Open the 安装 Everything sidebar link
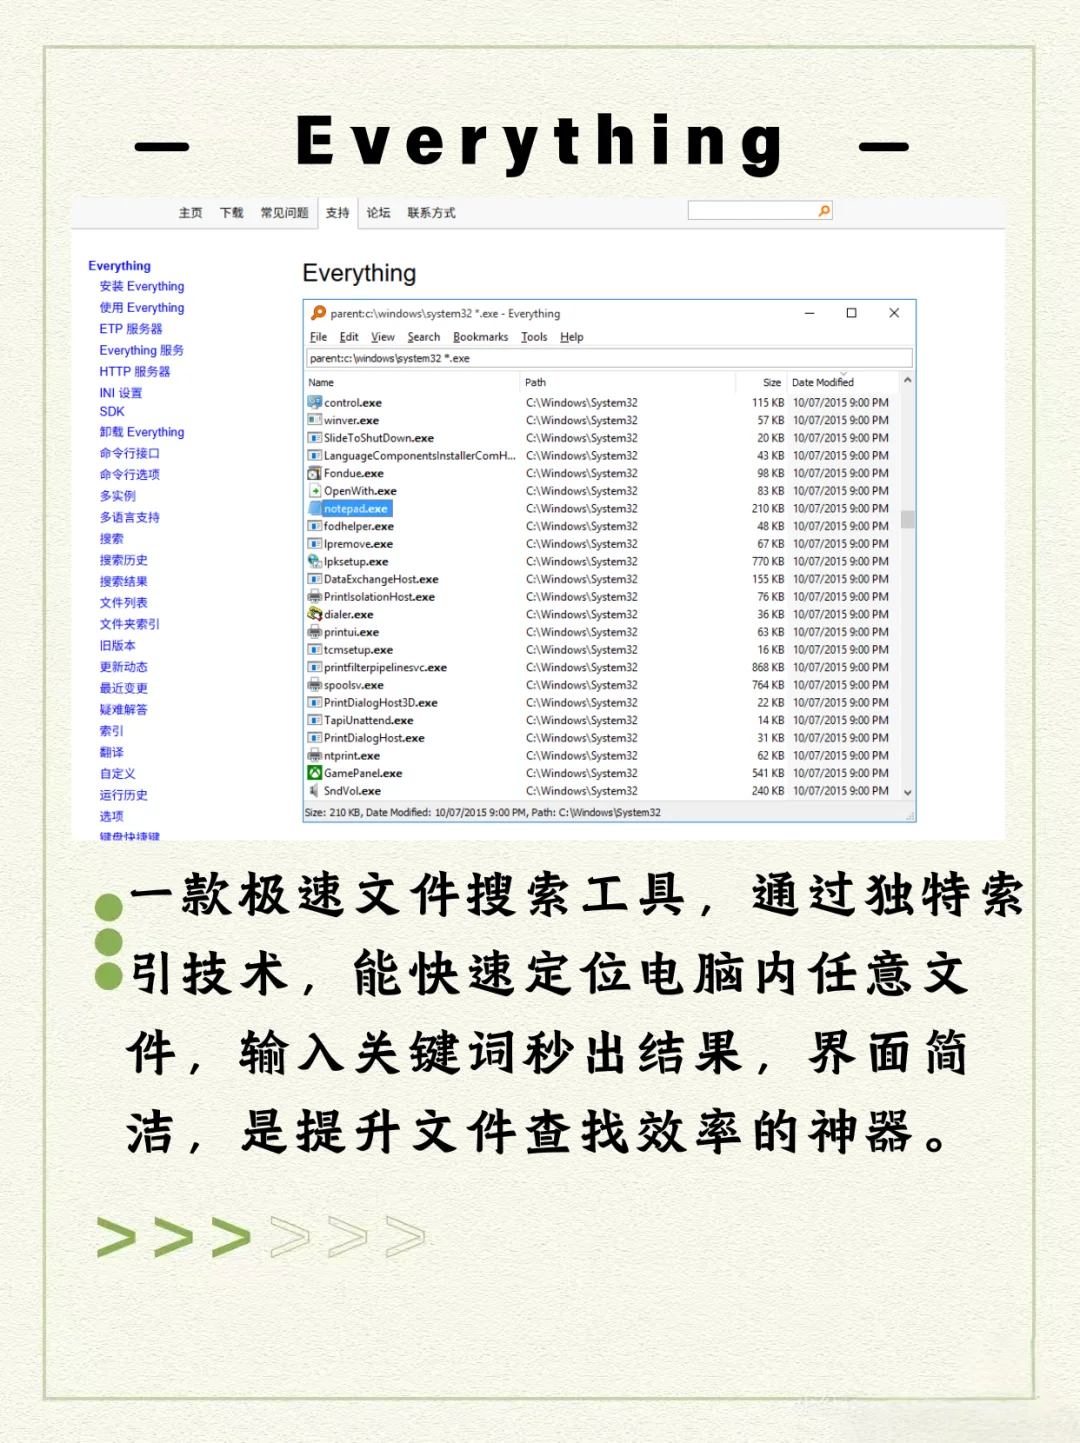The image size is (1080, 1443). click(x=142, y=286)
